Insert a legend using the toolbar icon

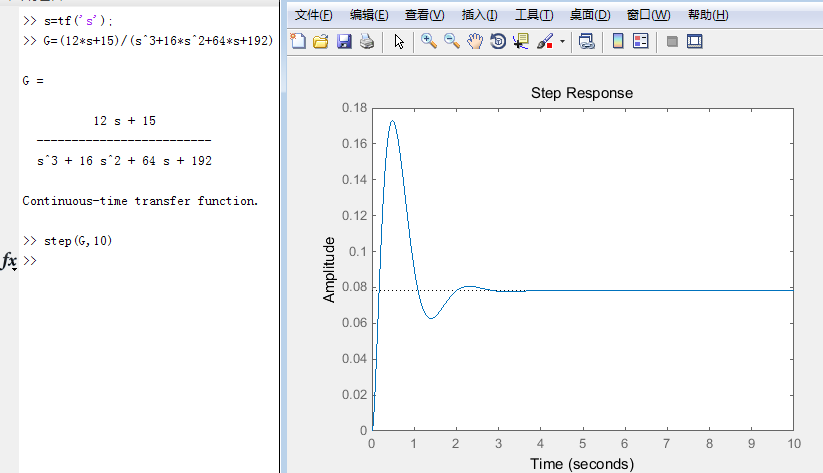point(641,41)
